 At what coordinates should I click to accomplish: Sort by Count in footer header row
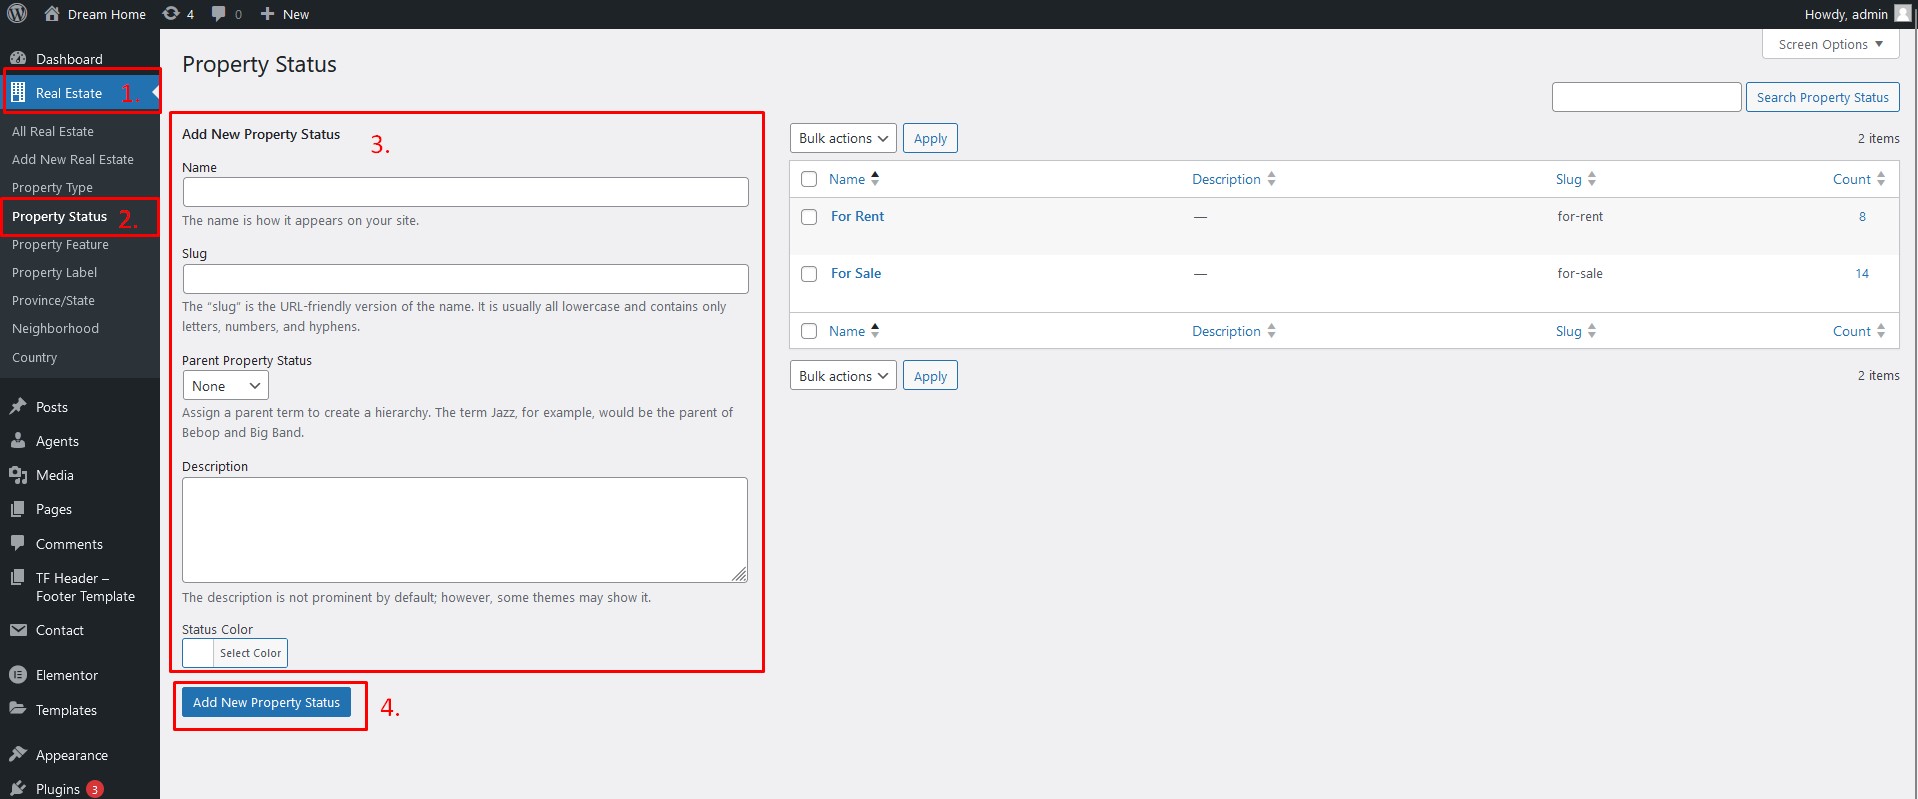[1859, 331]
